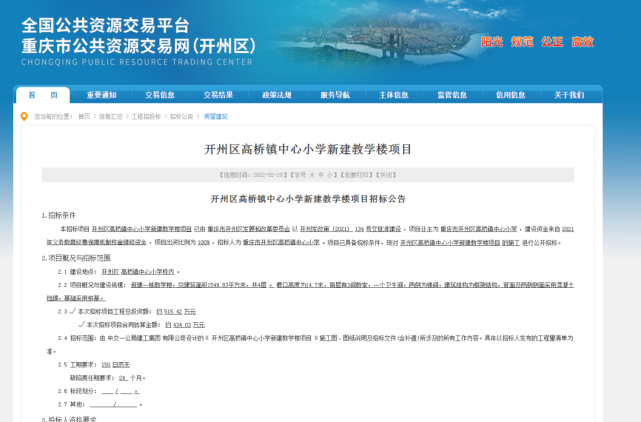Click the 高效 slogan text in banner

pos(583,42)
